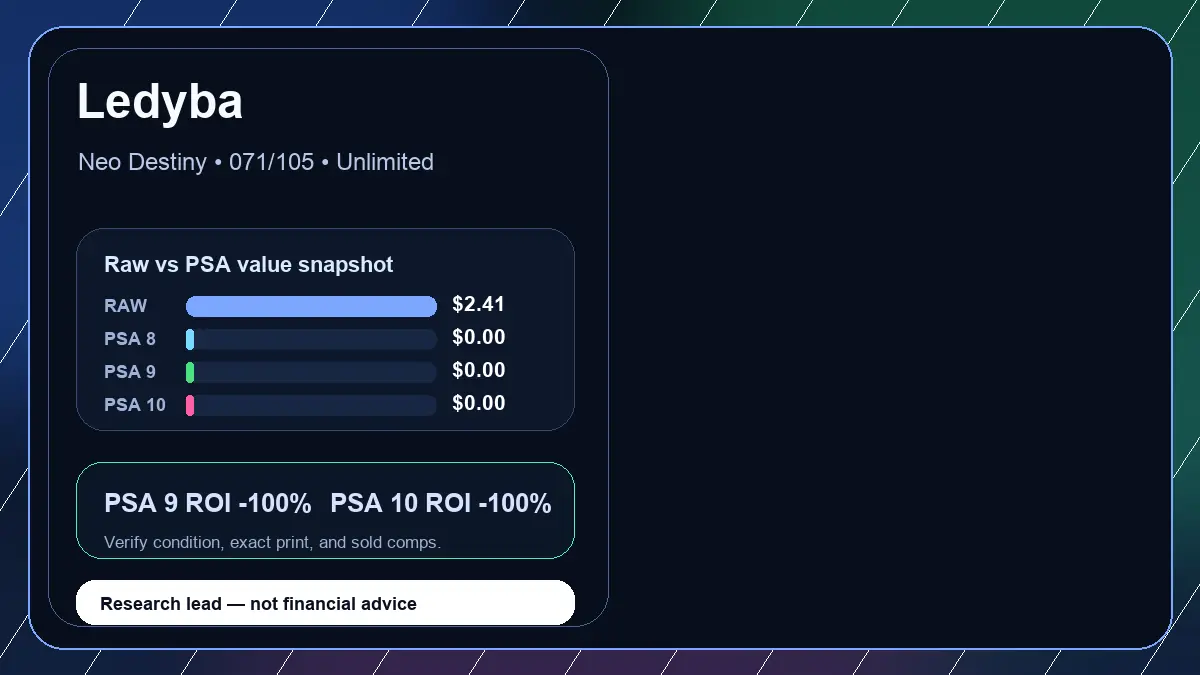Image resolution: width=1200 pixels, height=675 pixels.
Task: Click the PSA 9 row label
Action: [x=130, y=372]
